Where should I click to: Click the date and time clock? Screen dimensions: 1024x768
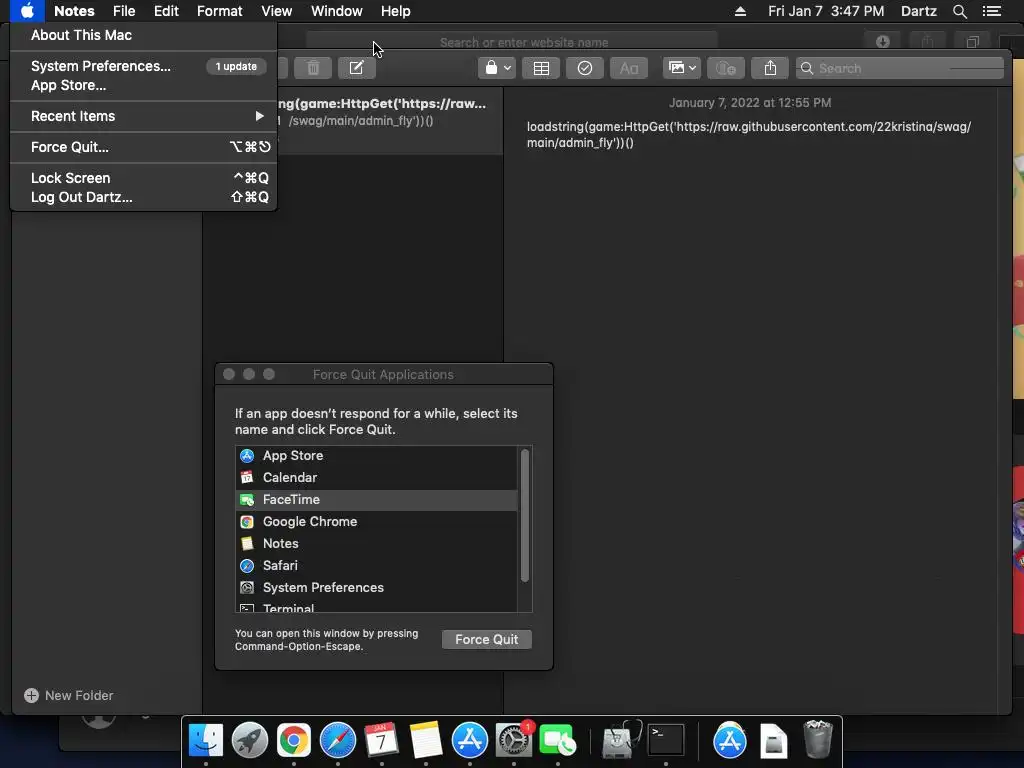825,11
